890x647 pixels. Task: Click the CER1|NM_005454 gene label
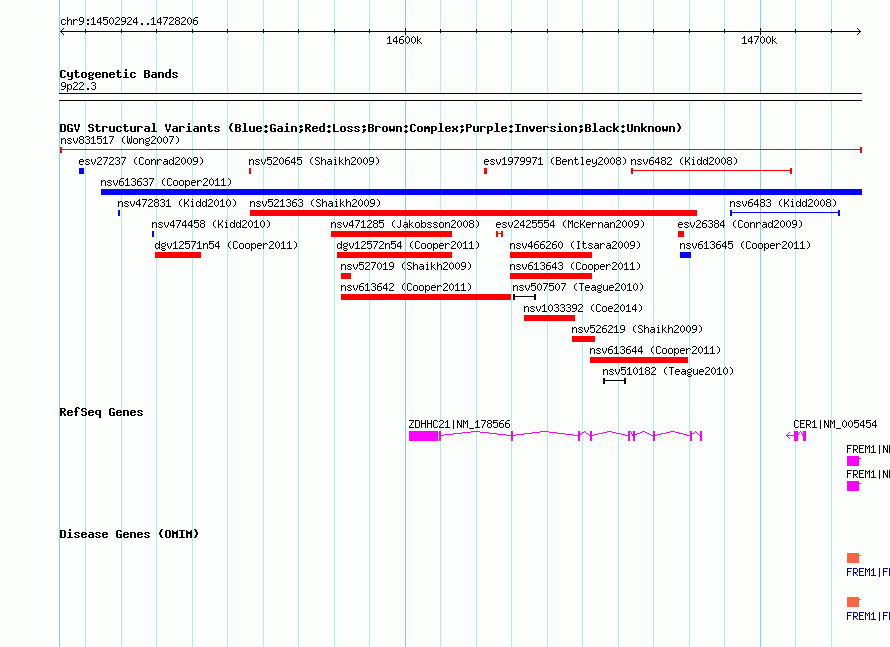(835, 425)
